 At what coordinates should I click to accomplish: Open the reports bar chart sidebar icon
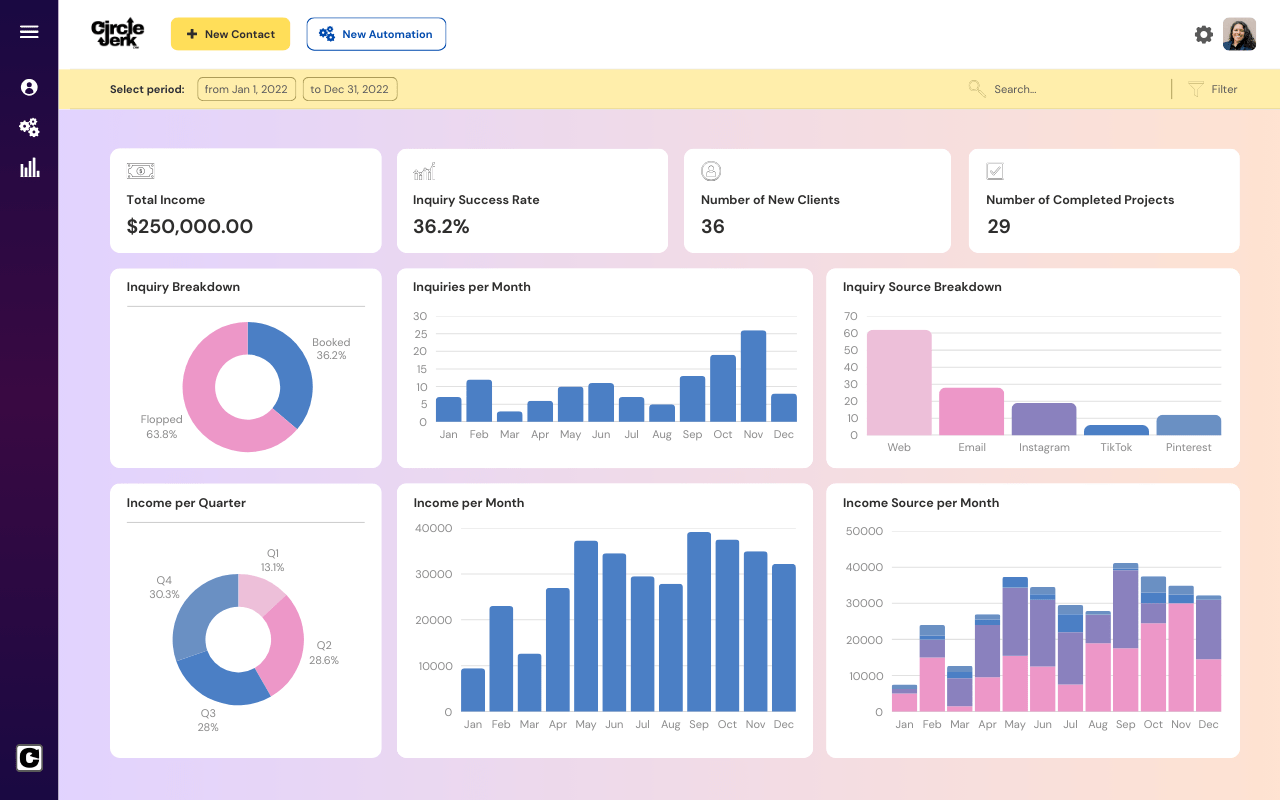(29, 167)
